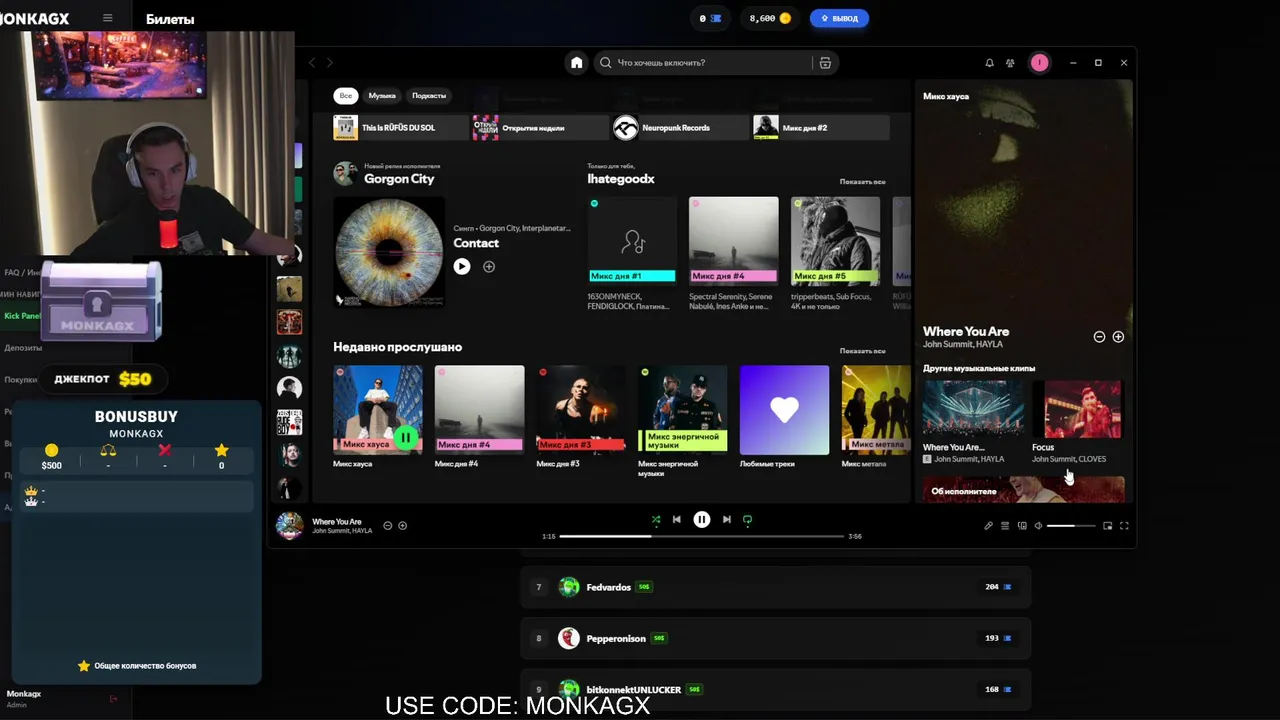Click the logout icon next to Monkagx Admin
This screenshot has width=1280, height=720.
click(113, 698)
